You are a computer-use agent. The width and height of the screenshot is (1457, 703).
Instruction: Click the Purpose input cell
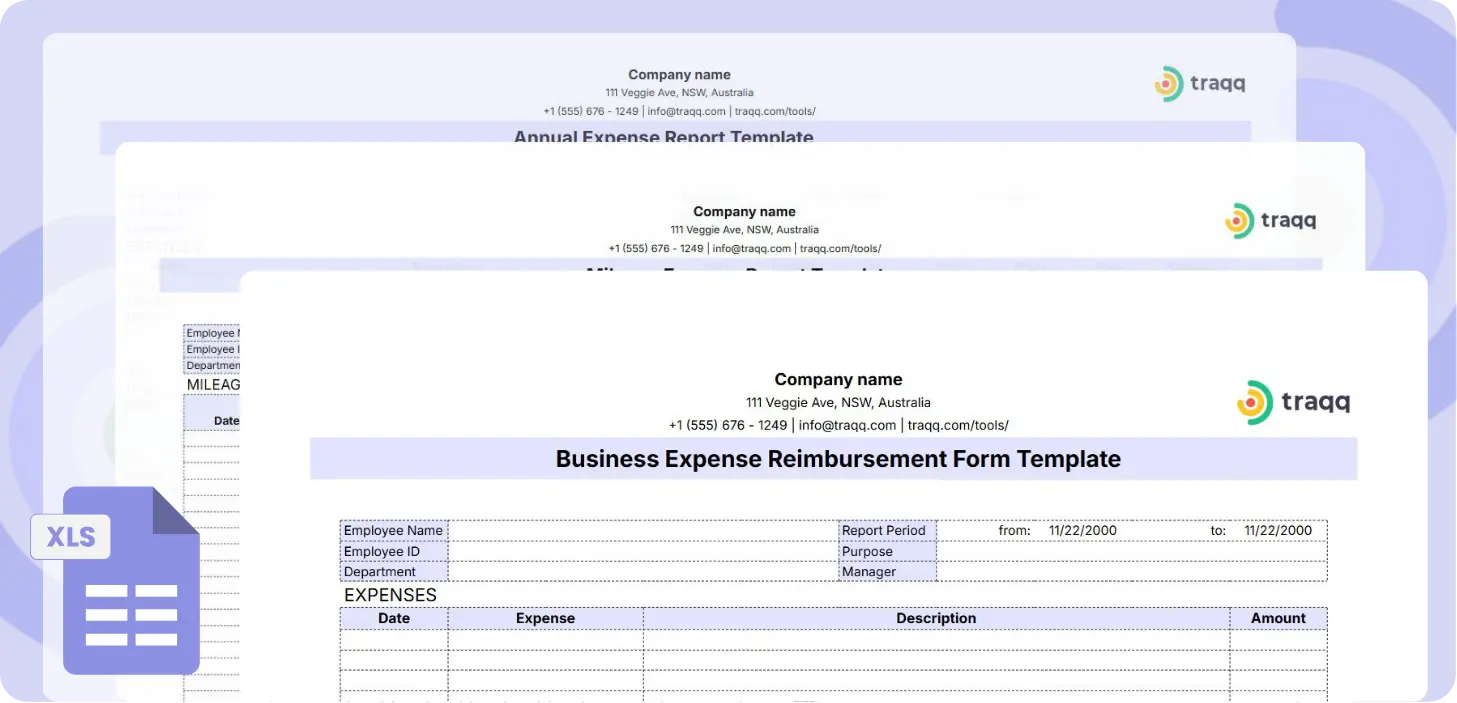(x=1132, y=551)
